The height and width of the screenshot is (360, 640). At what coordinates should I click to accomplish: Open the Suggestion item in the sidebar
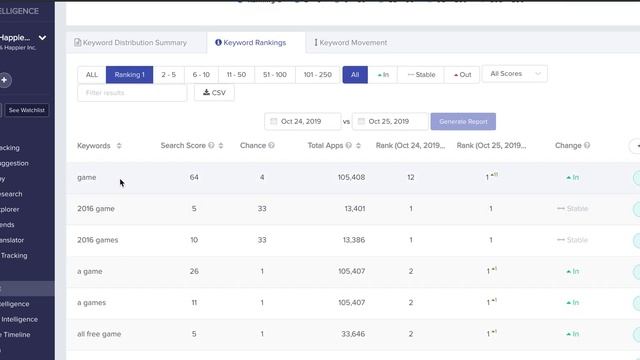[x=14, y=163]
